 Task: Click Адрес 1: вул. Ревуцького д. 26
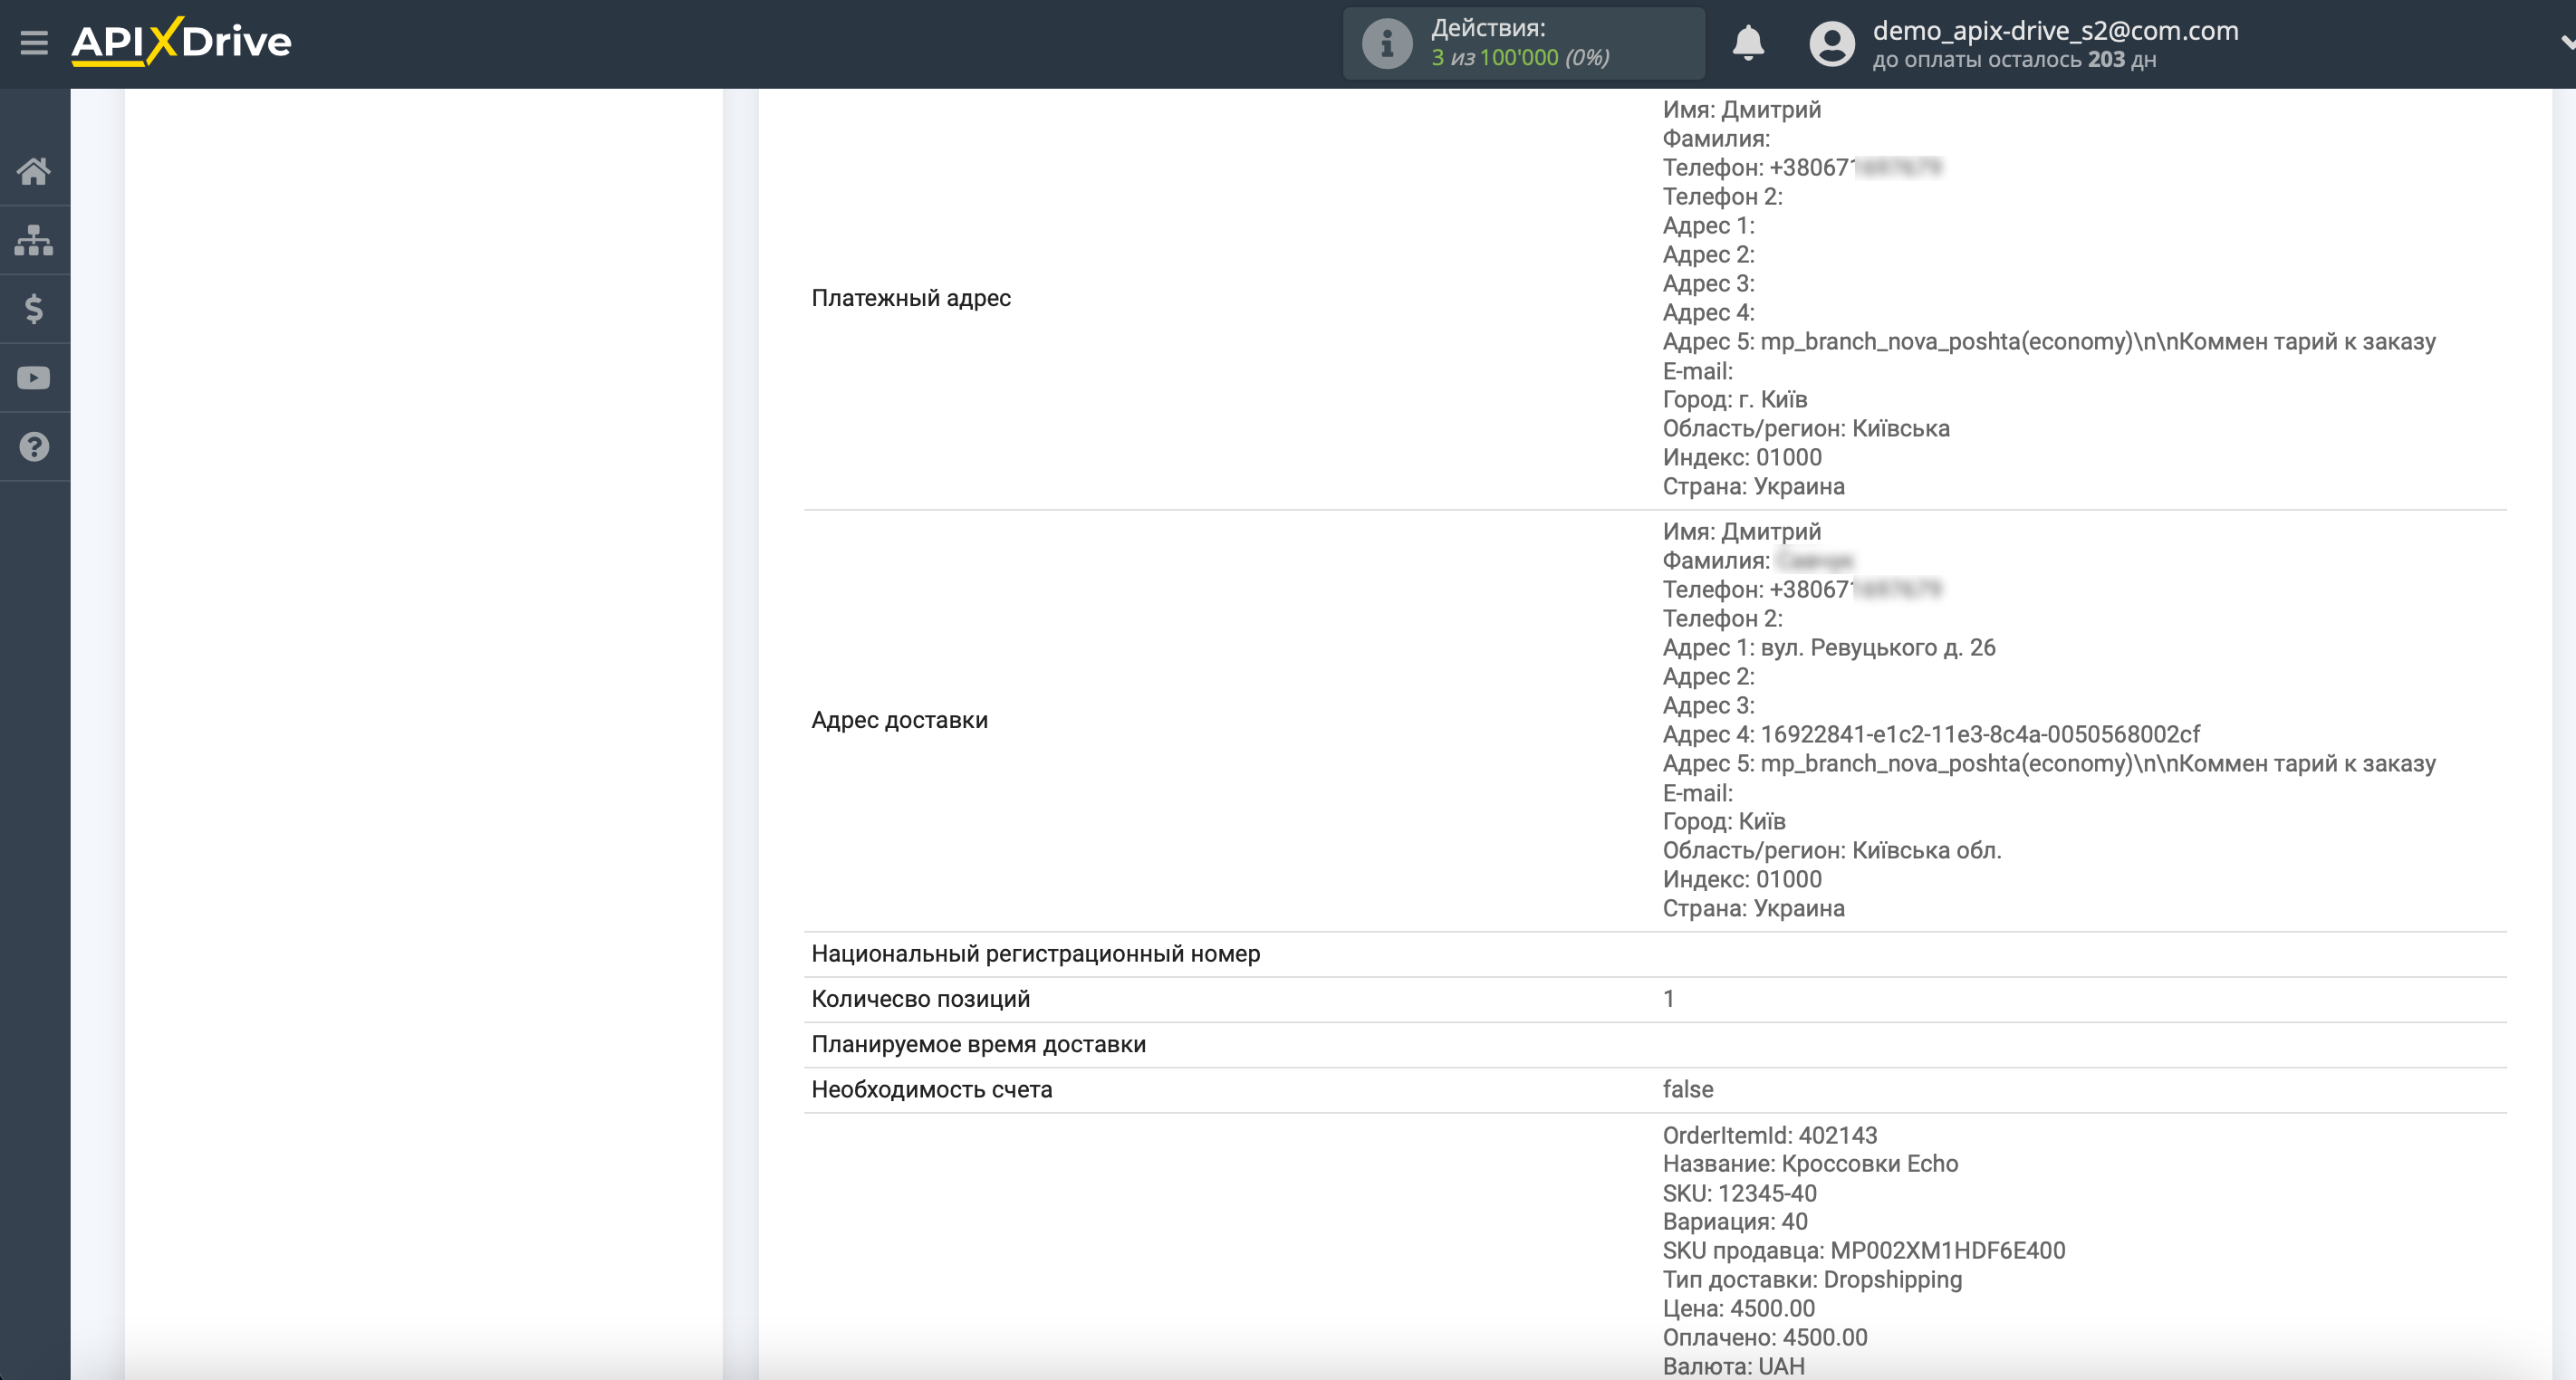1828,647
